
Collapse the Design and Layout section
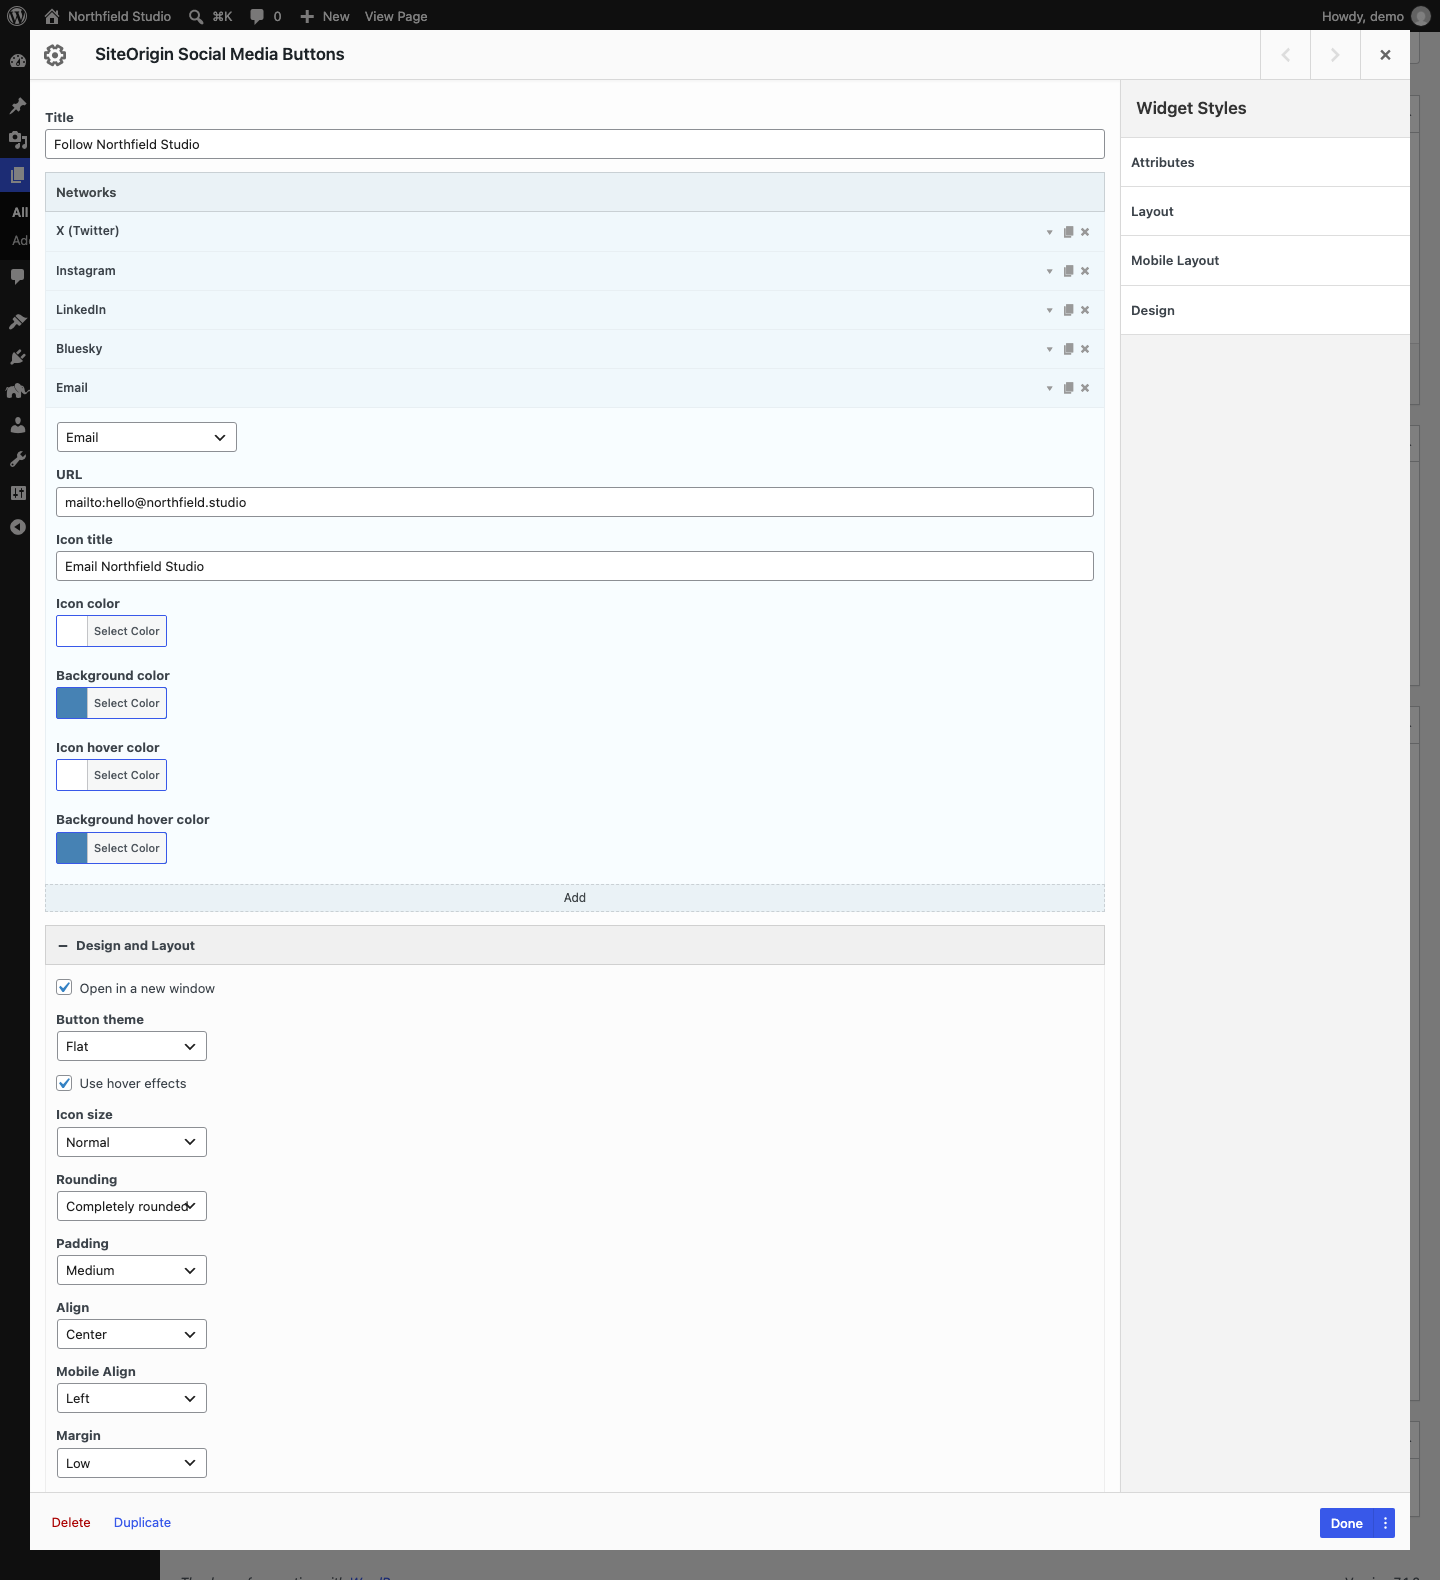pyautogui.click(x=575, y=945)
